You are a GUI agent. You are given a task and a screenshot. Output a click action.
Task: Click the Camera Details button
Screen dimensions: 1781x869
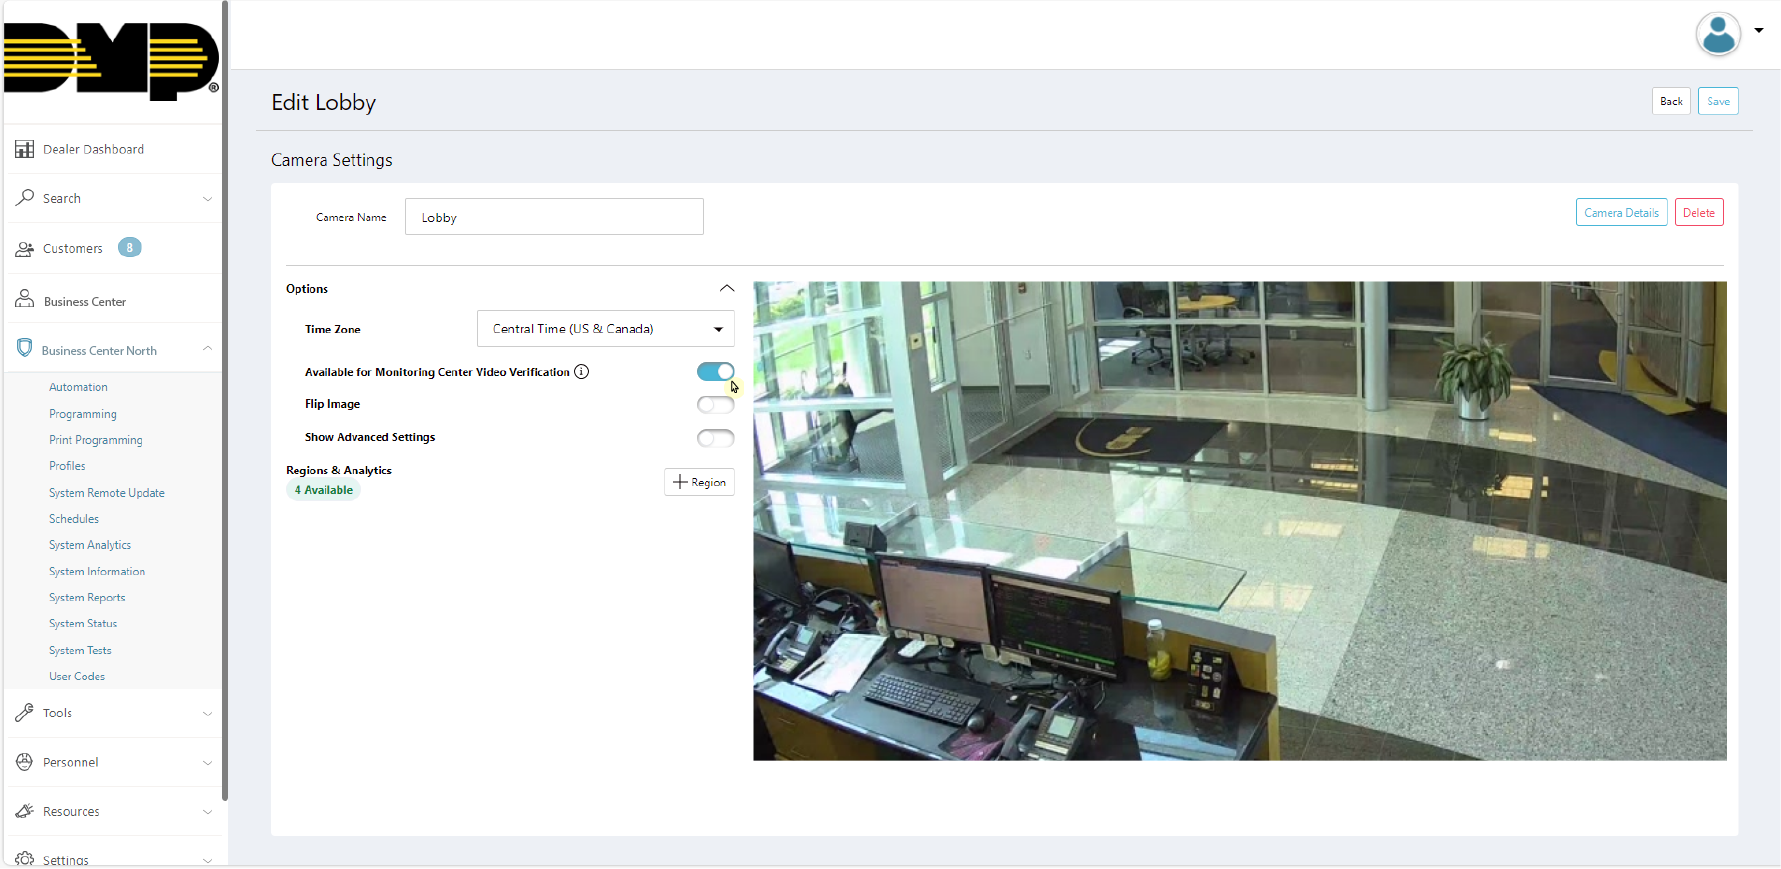pos(1621,213)
